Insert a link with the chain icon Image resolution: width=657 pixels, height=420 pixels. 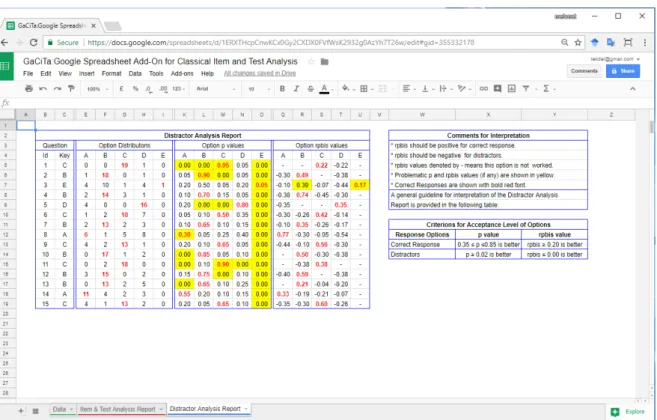click(484, 88)
